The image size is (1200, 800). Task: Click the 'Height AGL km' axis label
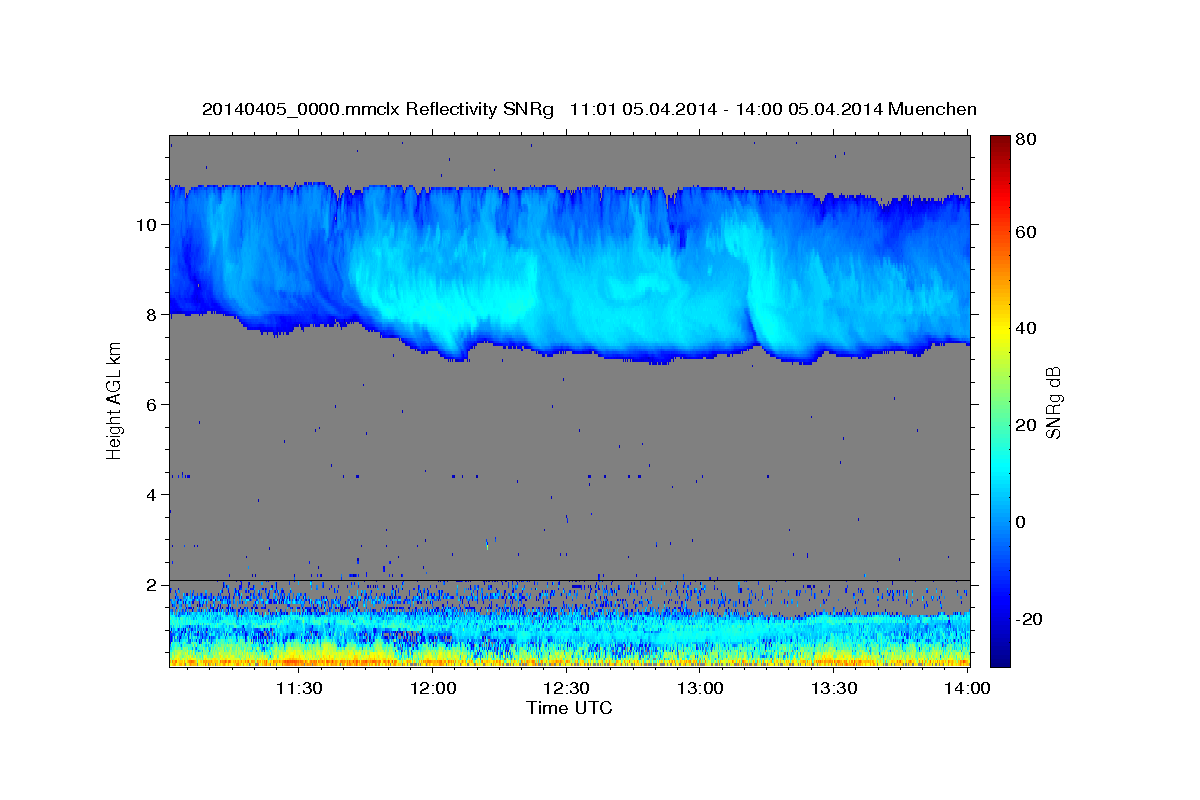[115, 399]
